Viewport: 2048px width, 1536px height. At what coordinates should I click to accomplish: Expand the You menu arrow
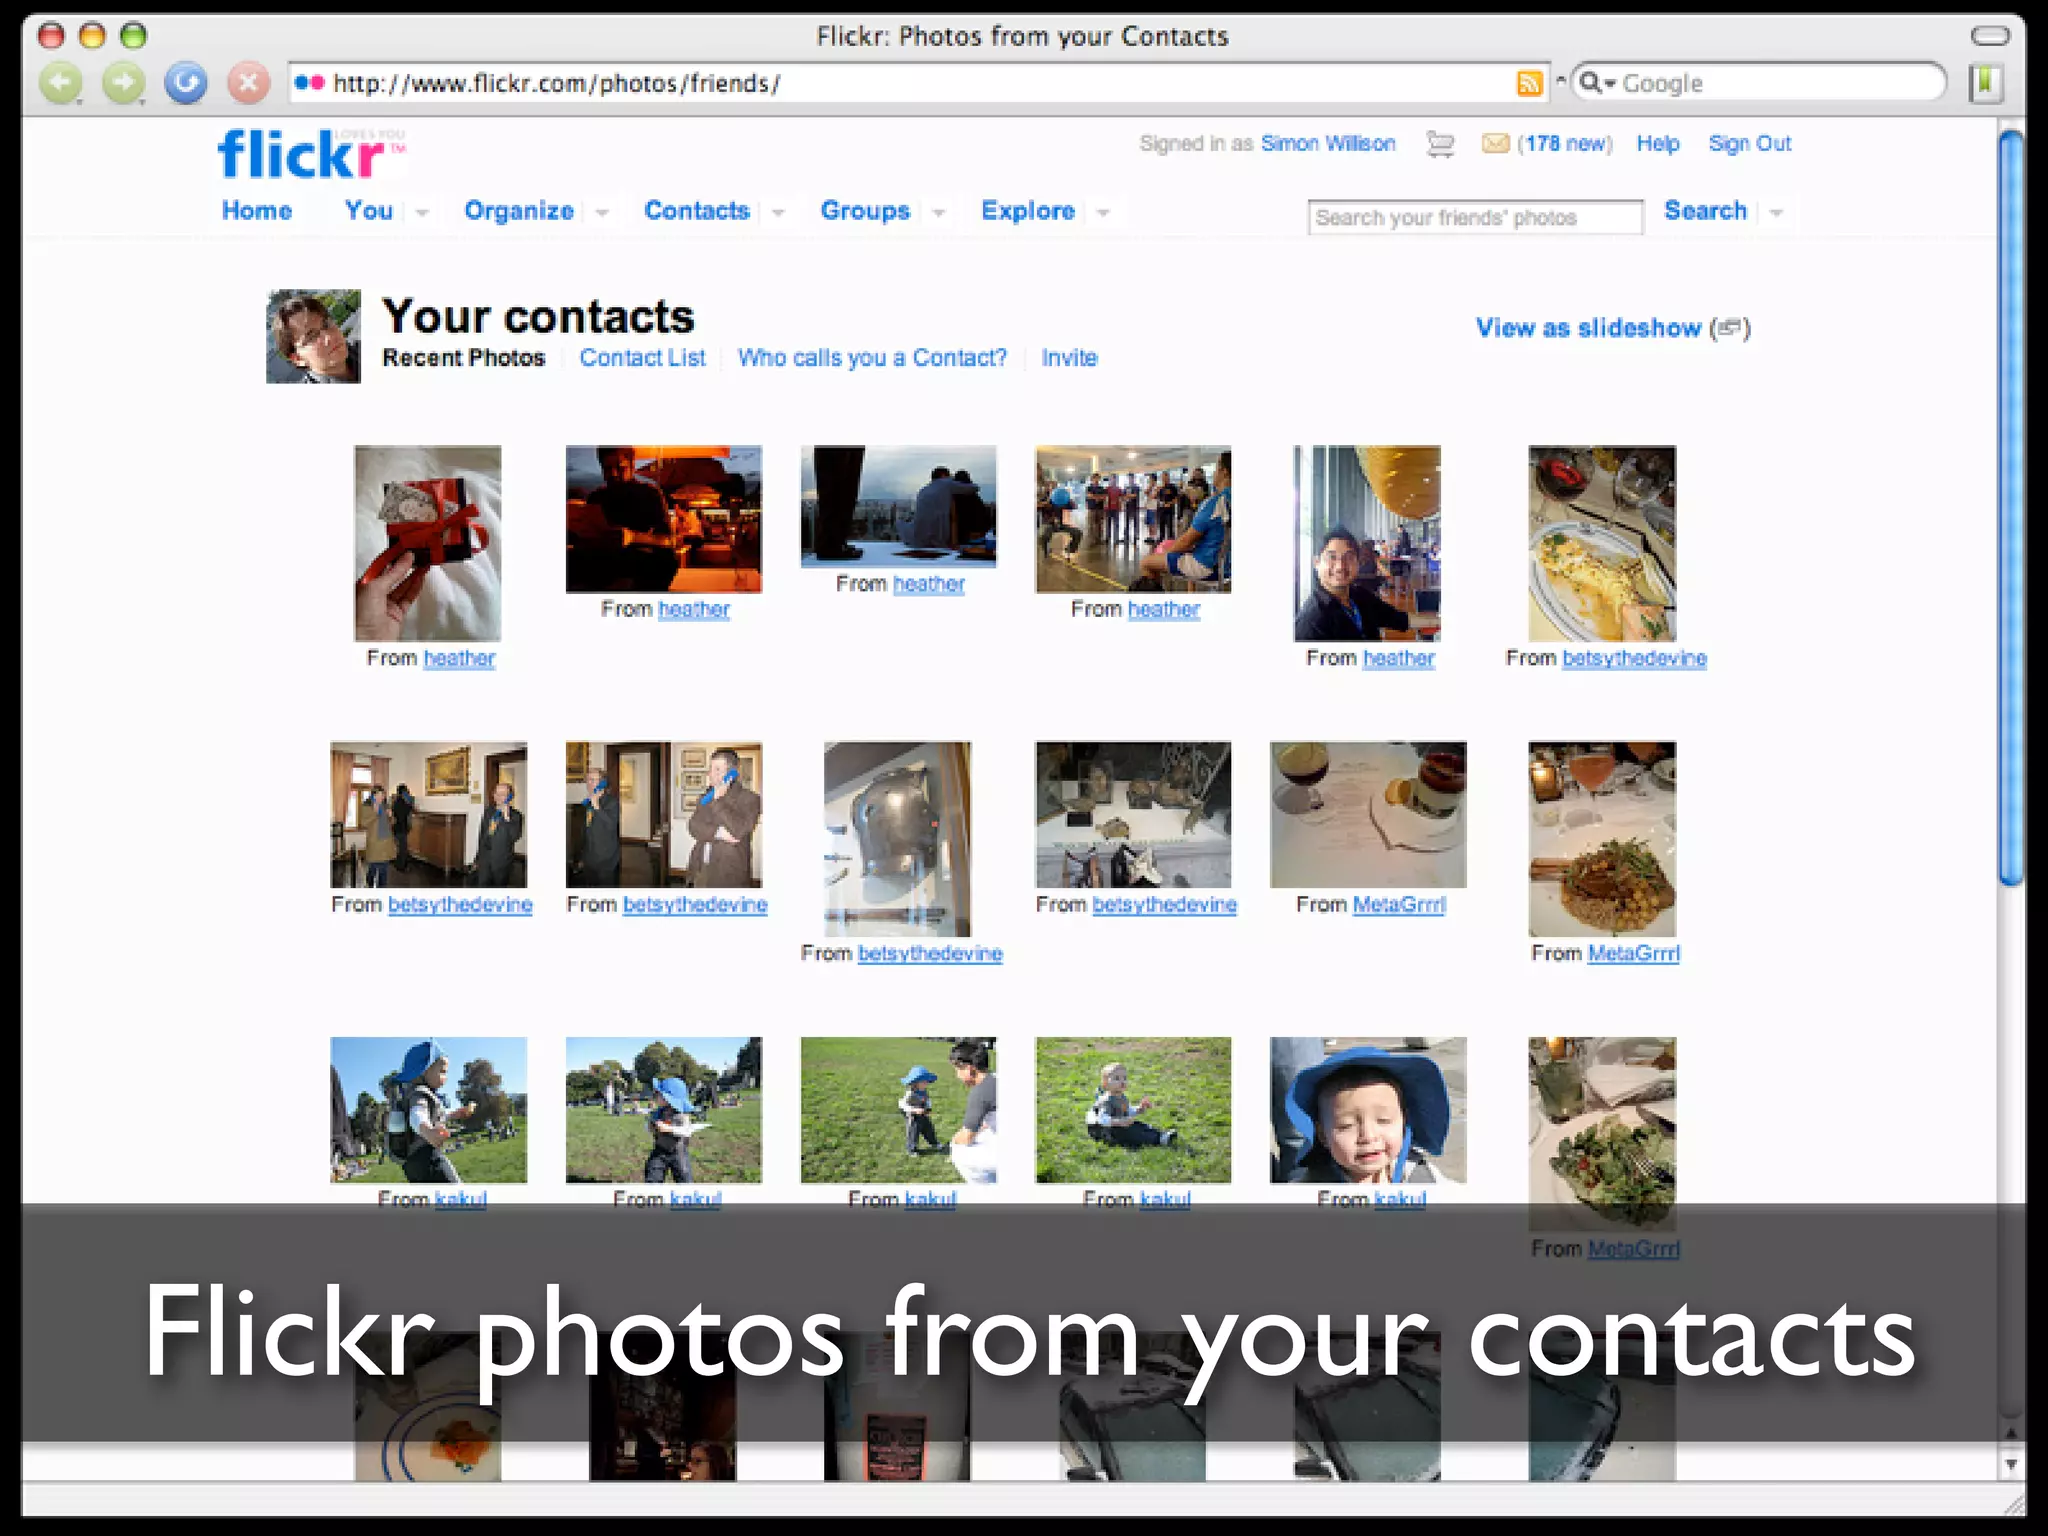422,213
